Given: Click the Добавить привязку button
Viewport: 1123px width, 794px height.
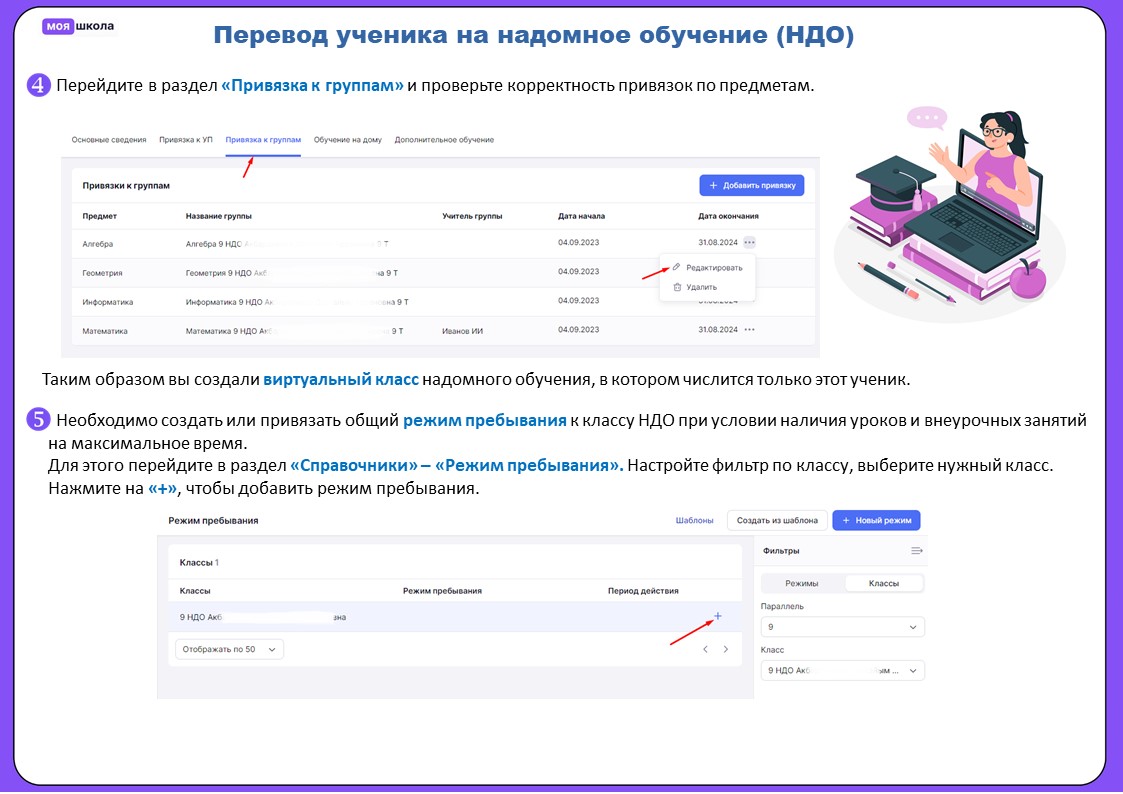Looking at the screenshot, I should (751, 185).
